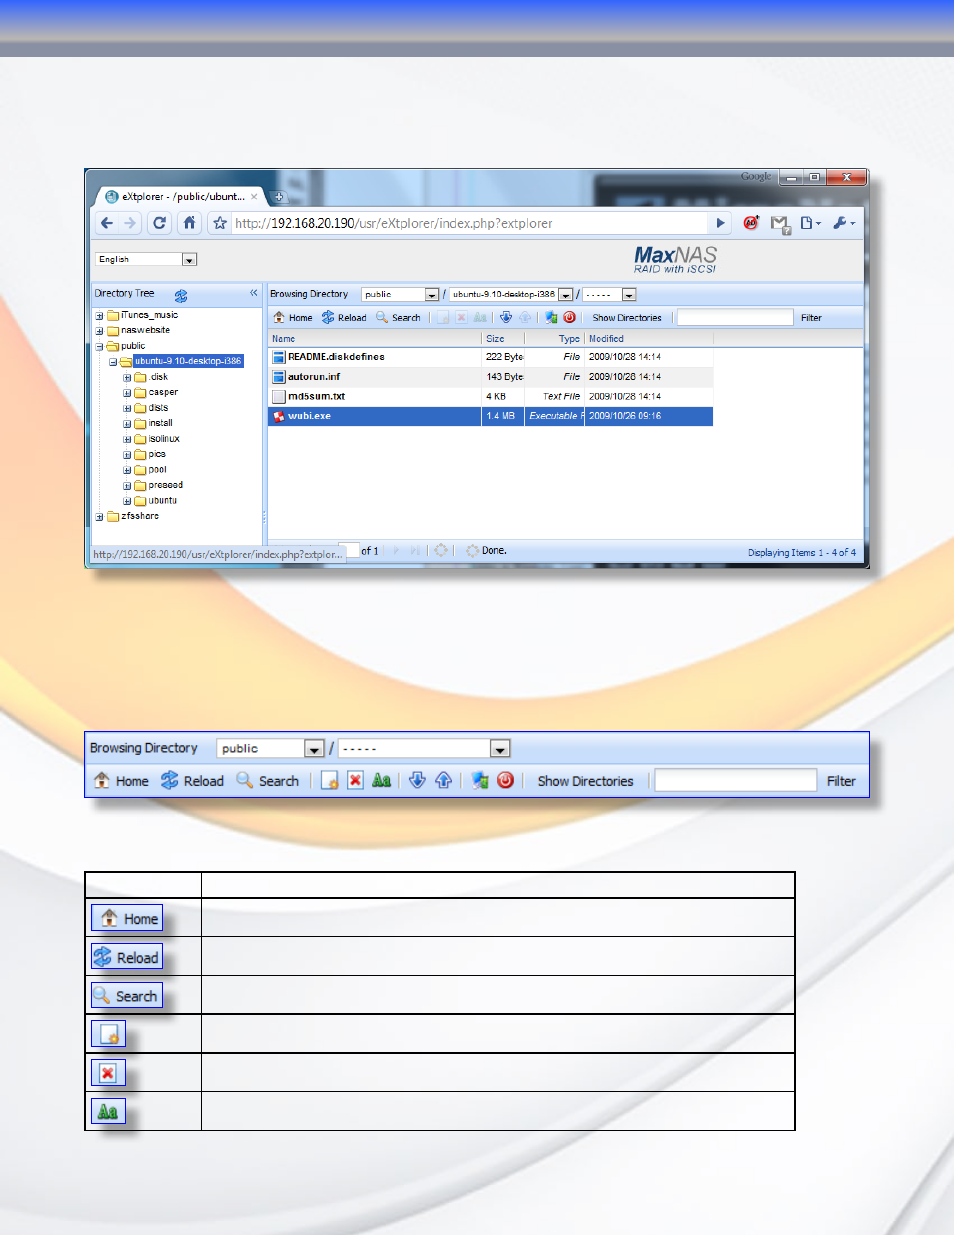Open the wrench settings menu in the browser
Screen dimensions: 954x1235
pos(844,223)
